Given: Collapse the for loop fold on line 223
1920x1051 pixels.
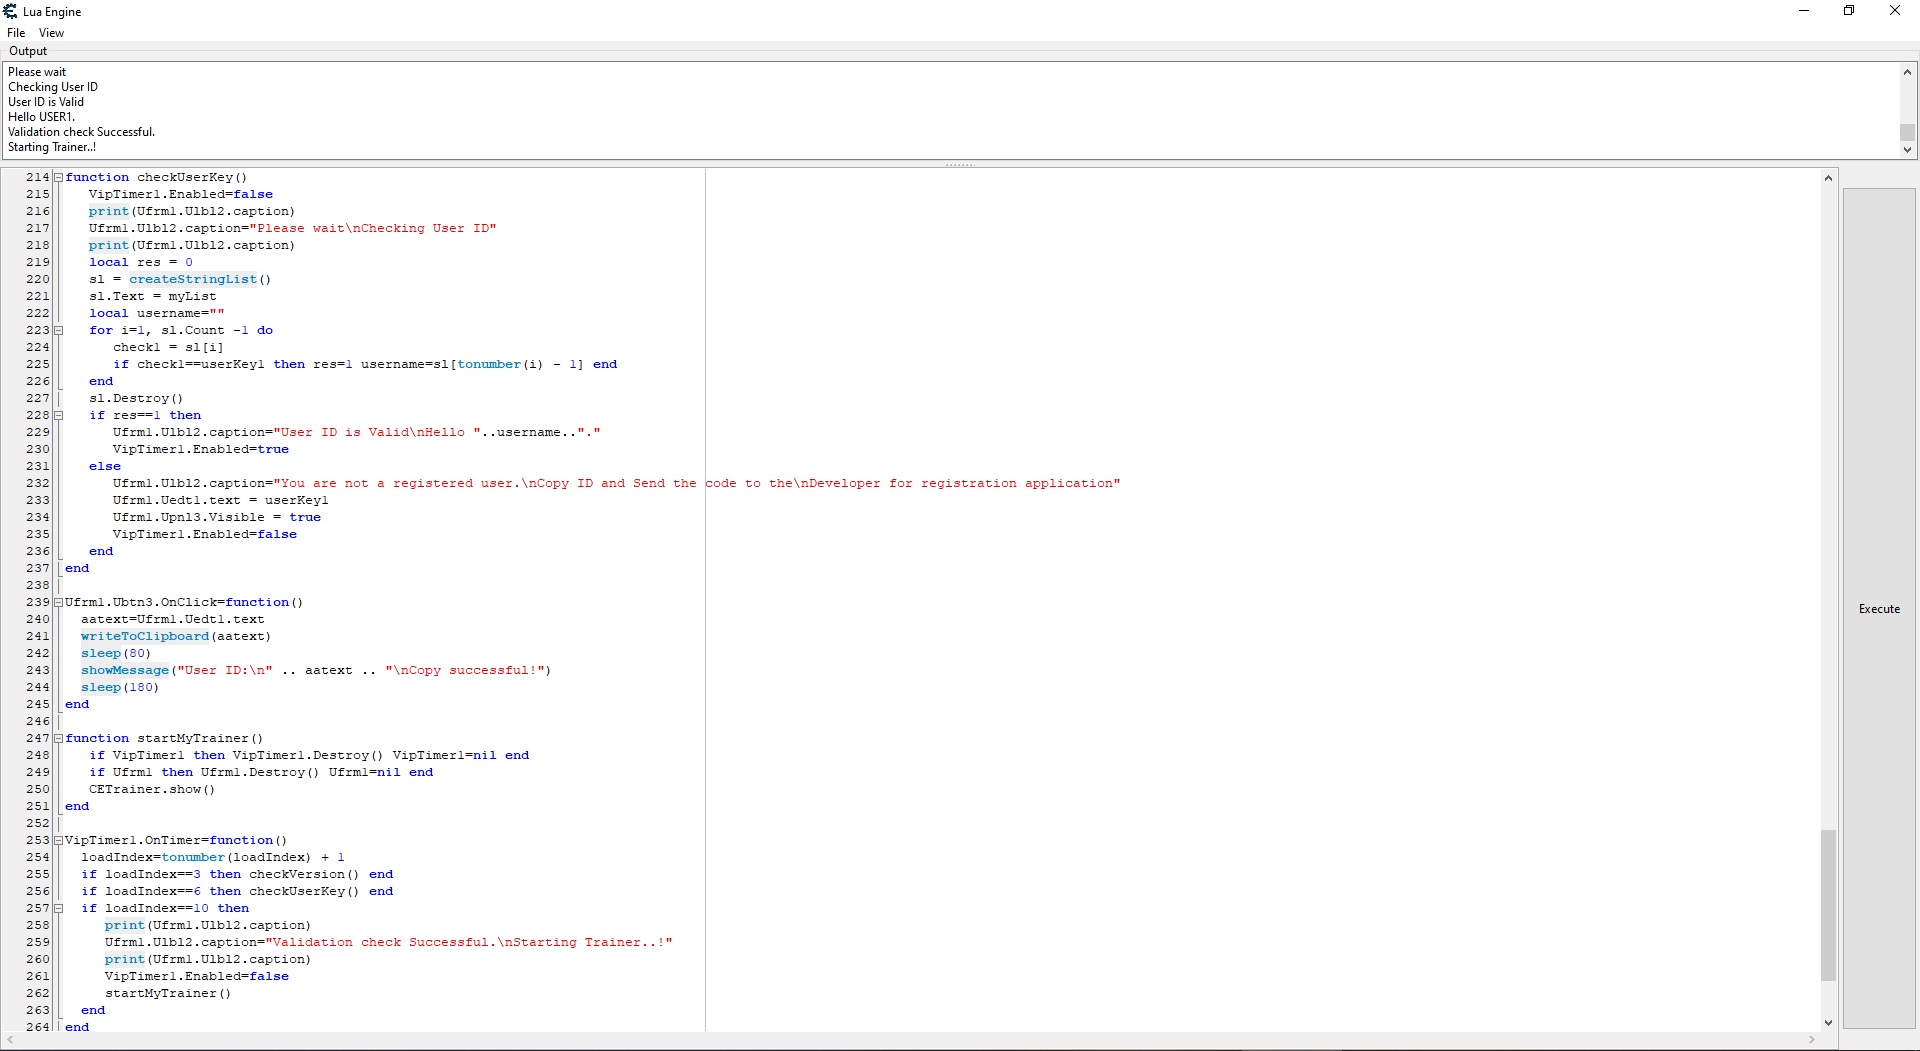Looking at the screenshot, I should tap(59, 330).
